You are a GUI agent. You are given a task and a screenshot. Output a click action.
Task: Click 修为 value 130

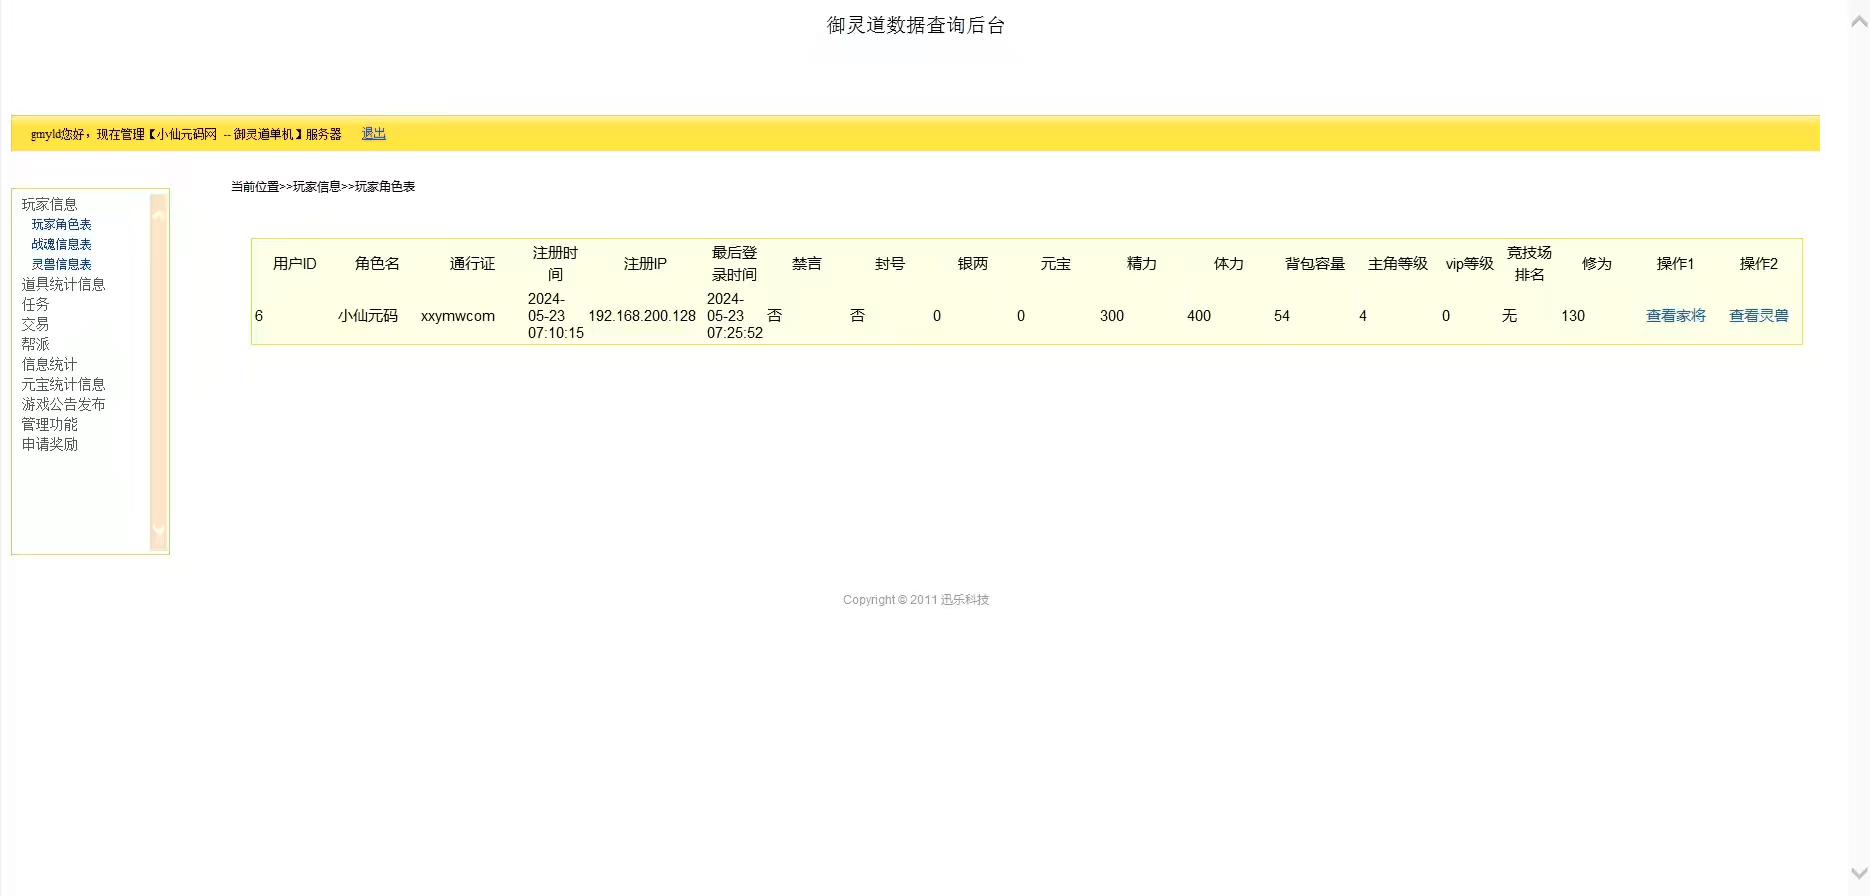[1573, 316]
